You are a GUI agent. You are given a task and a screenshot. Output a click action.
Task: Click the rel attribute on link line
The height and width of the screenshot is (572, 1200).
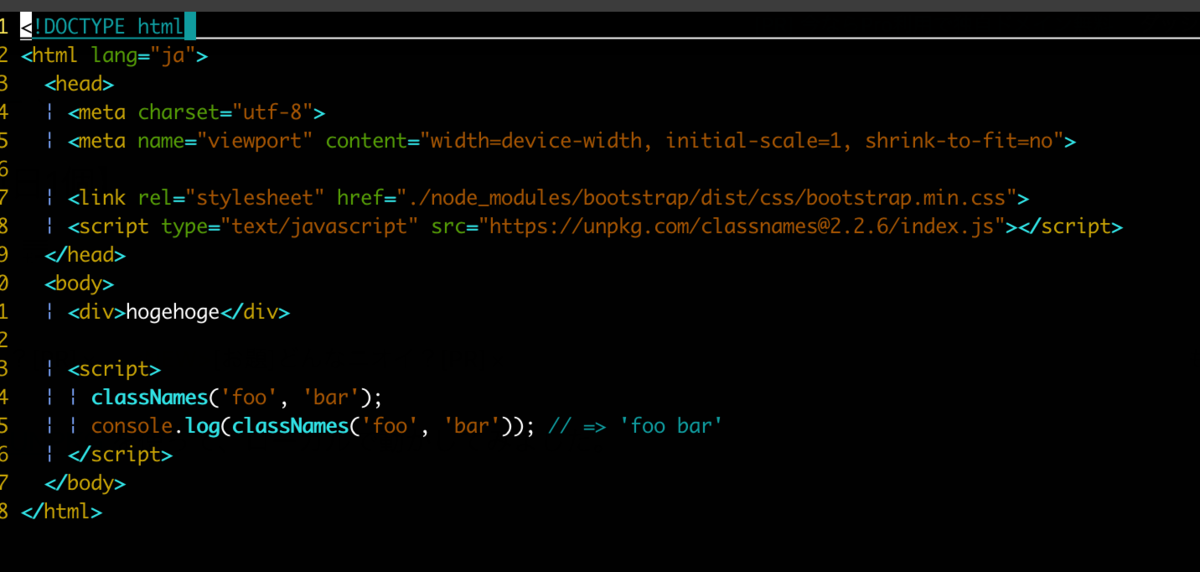[155, 198]
